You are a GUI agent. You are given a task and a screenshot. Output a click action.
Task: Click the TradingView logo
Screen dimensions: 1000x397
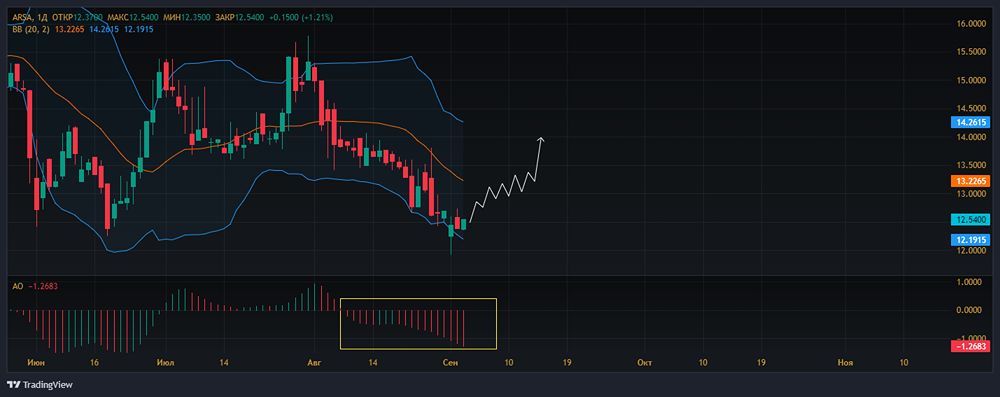[40, 385]
